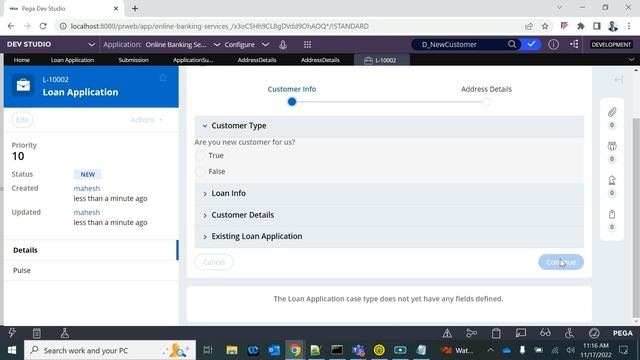
Task: Click the Edit button
Action: (22, 120)
